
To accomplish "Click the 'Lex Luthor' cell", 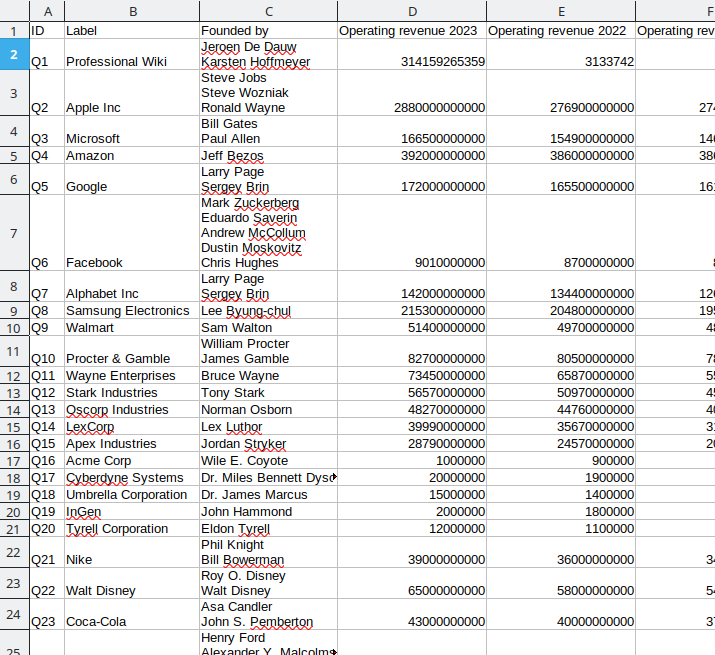I will click(x=269, y=426).
